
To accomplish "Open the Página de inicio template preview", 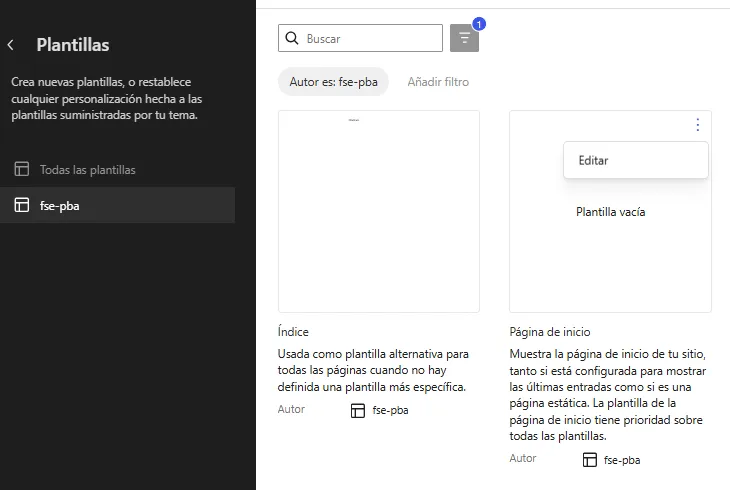I will (x=610, y=211).
